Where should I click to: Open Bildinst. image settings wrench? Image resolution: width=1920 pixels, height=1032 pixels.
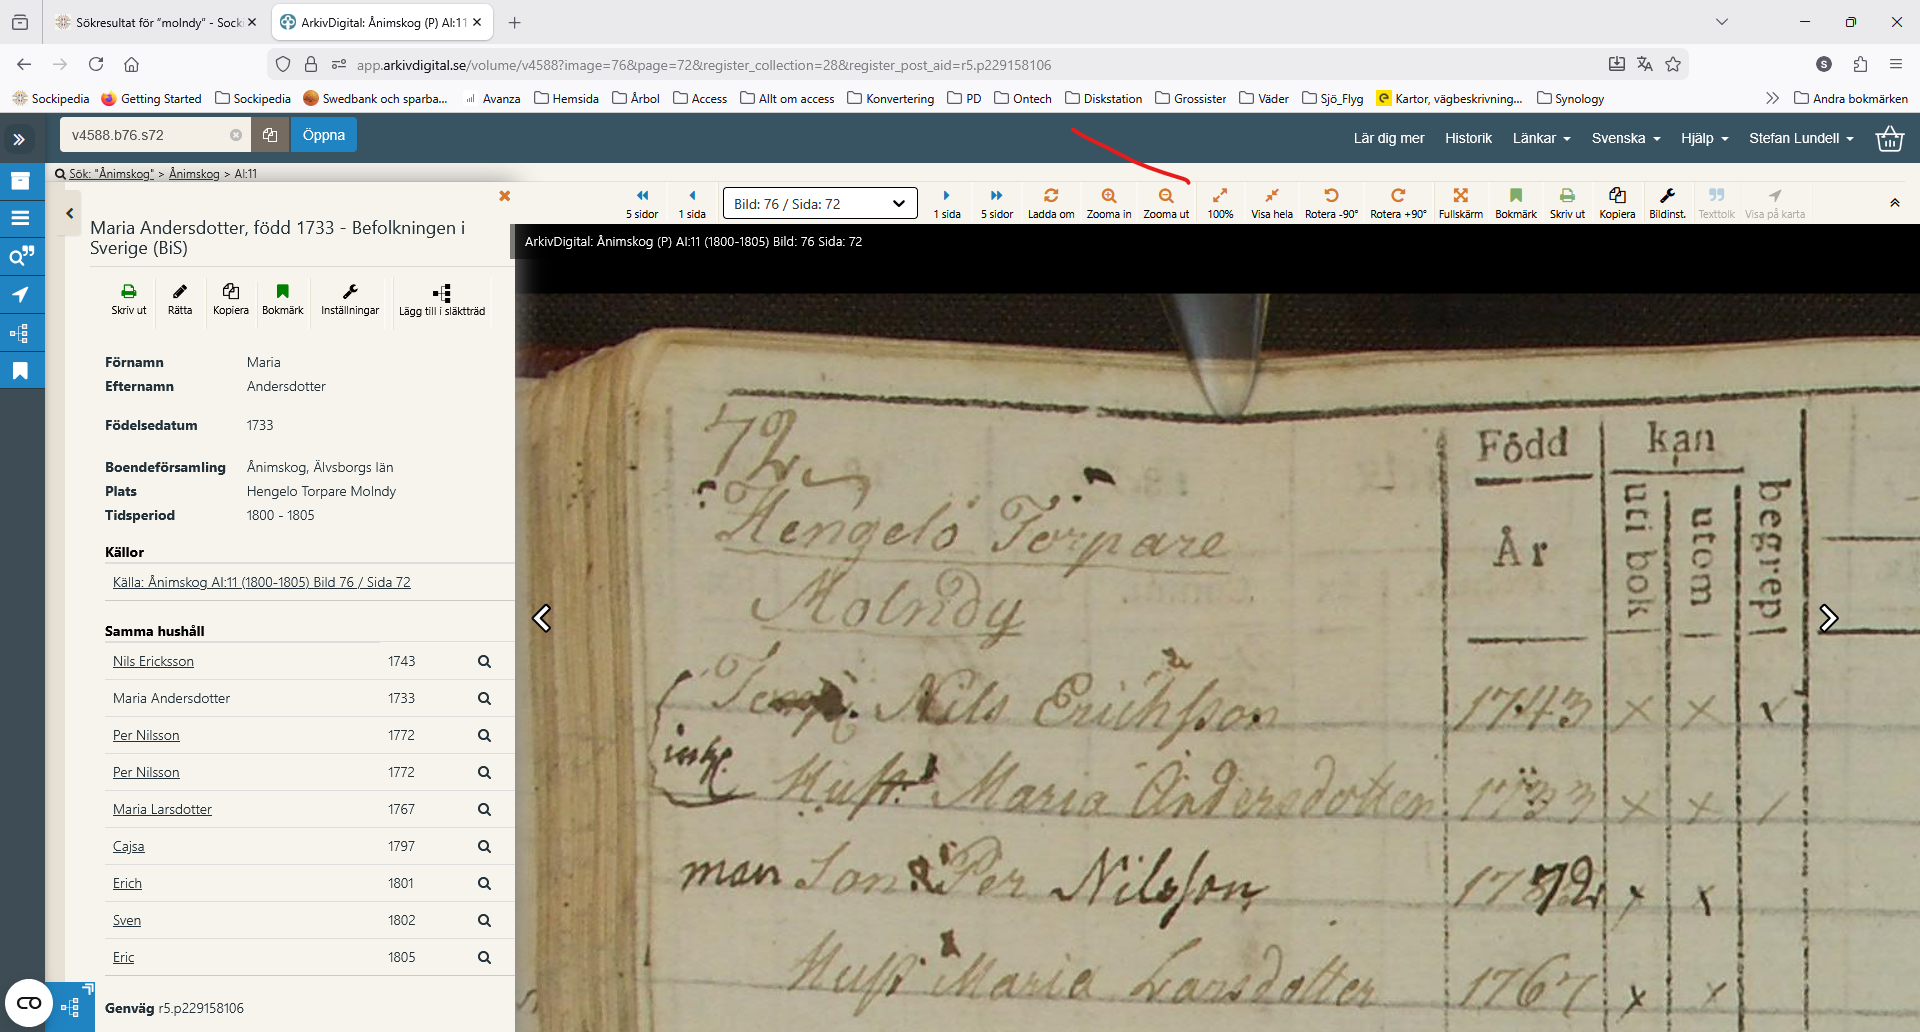pyautogui.click(x=1666, y=196)
